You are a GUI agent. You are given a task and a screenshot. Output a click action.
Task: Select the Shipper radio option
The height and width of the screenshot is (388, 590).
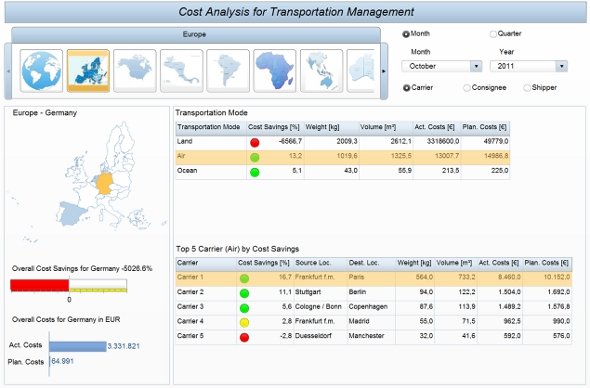pos(527,88)
